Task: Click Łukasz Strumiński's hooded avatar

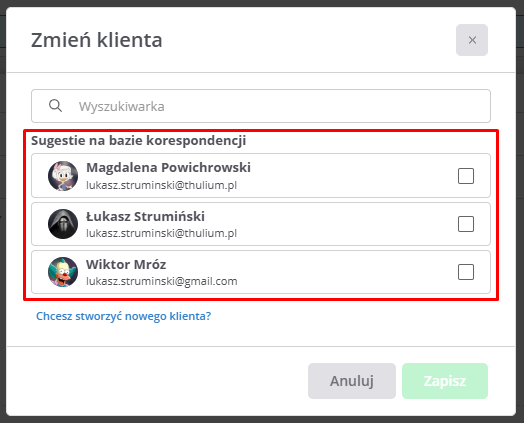Action: (63, 224)
